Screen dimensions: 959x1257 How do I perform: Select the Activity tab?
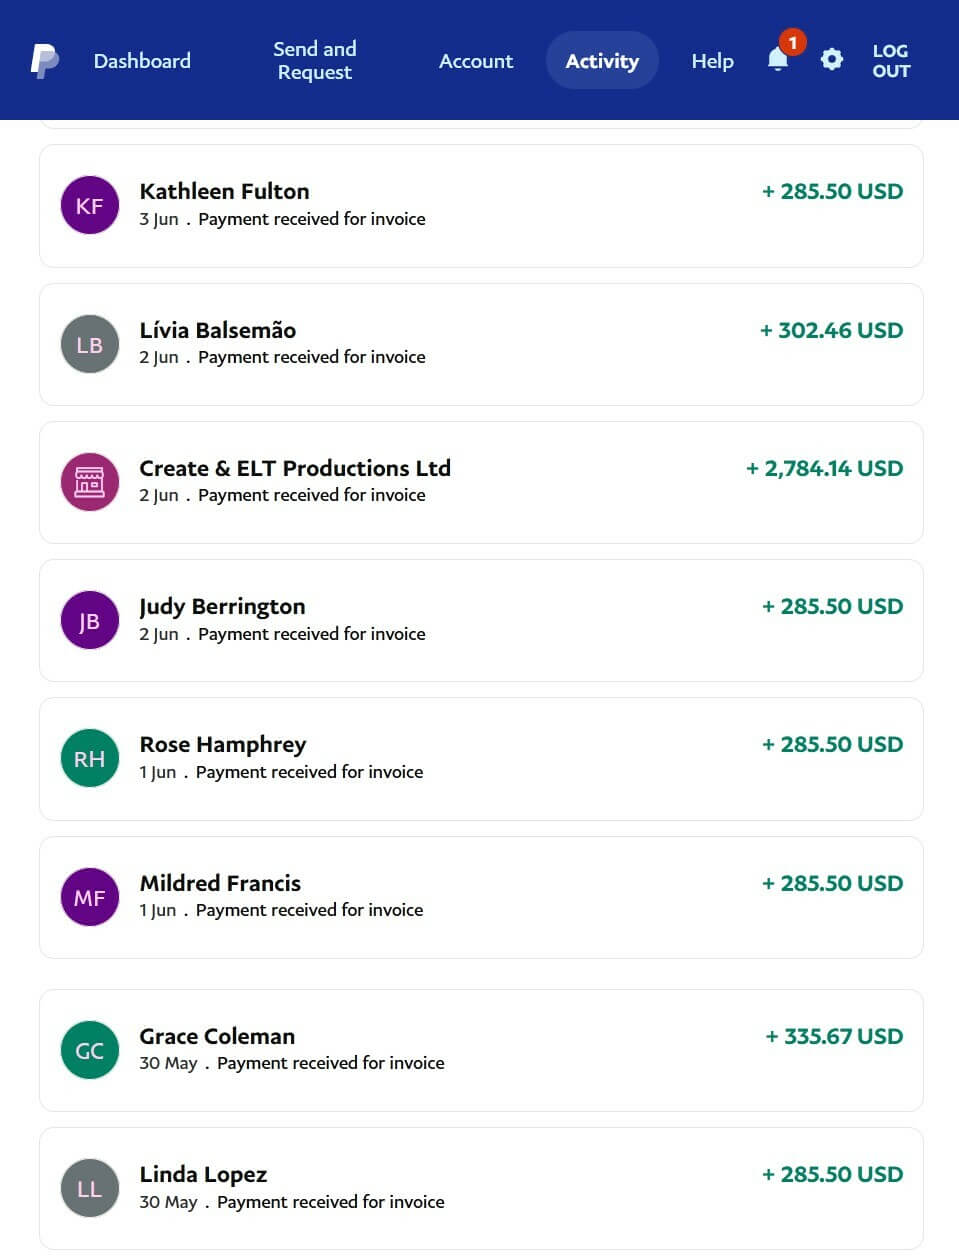pyautogui.click(x=602, y=61)
